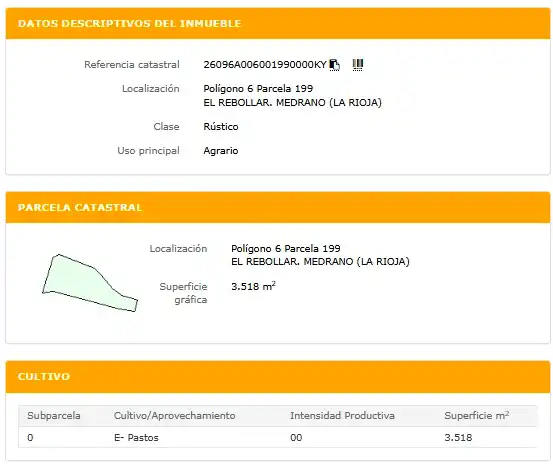This screenshot has height=471, width=553.
Task: Click the Rústico class value
Action: 221,127
